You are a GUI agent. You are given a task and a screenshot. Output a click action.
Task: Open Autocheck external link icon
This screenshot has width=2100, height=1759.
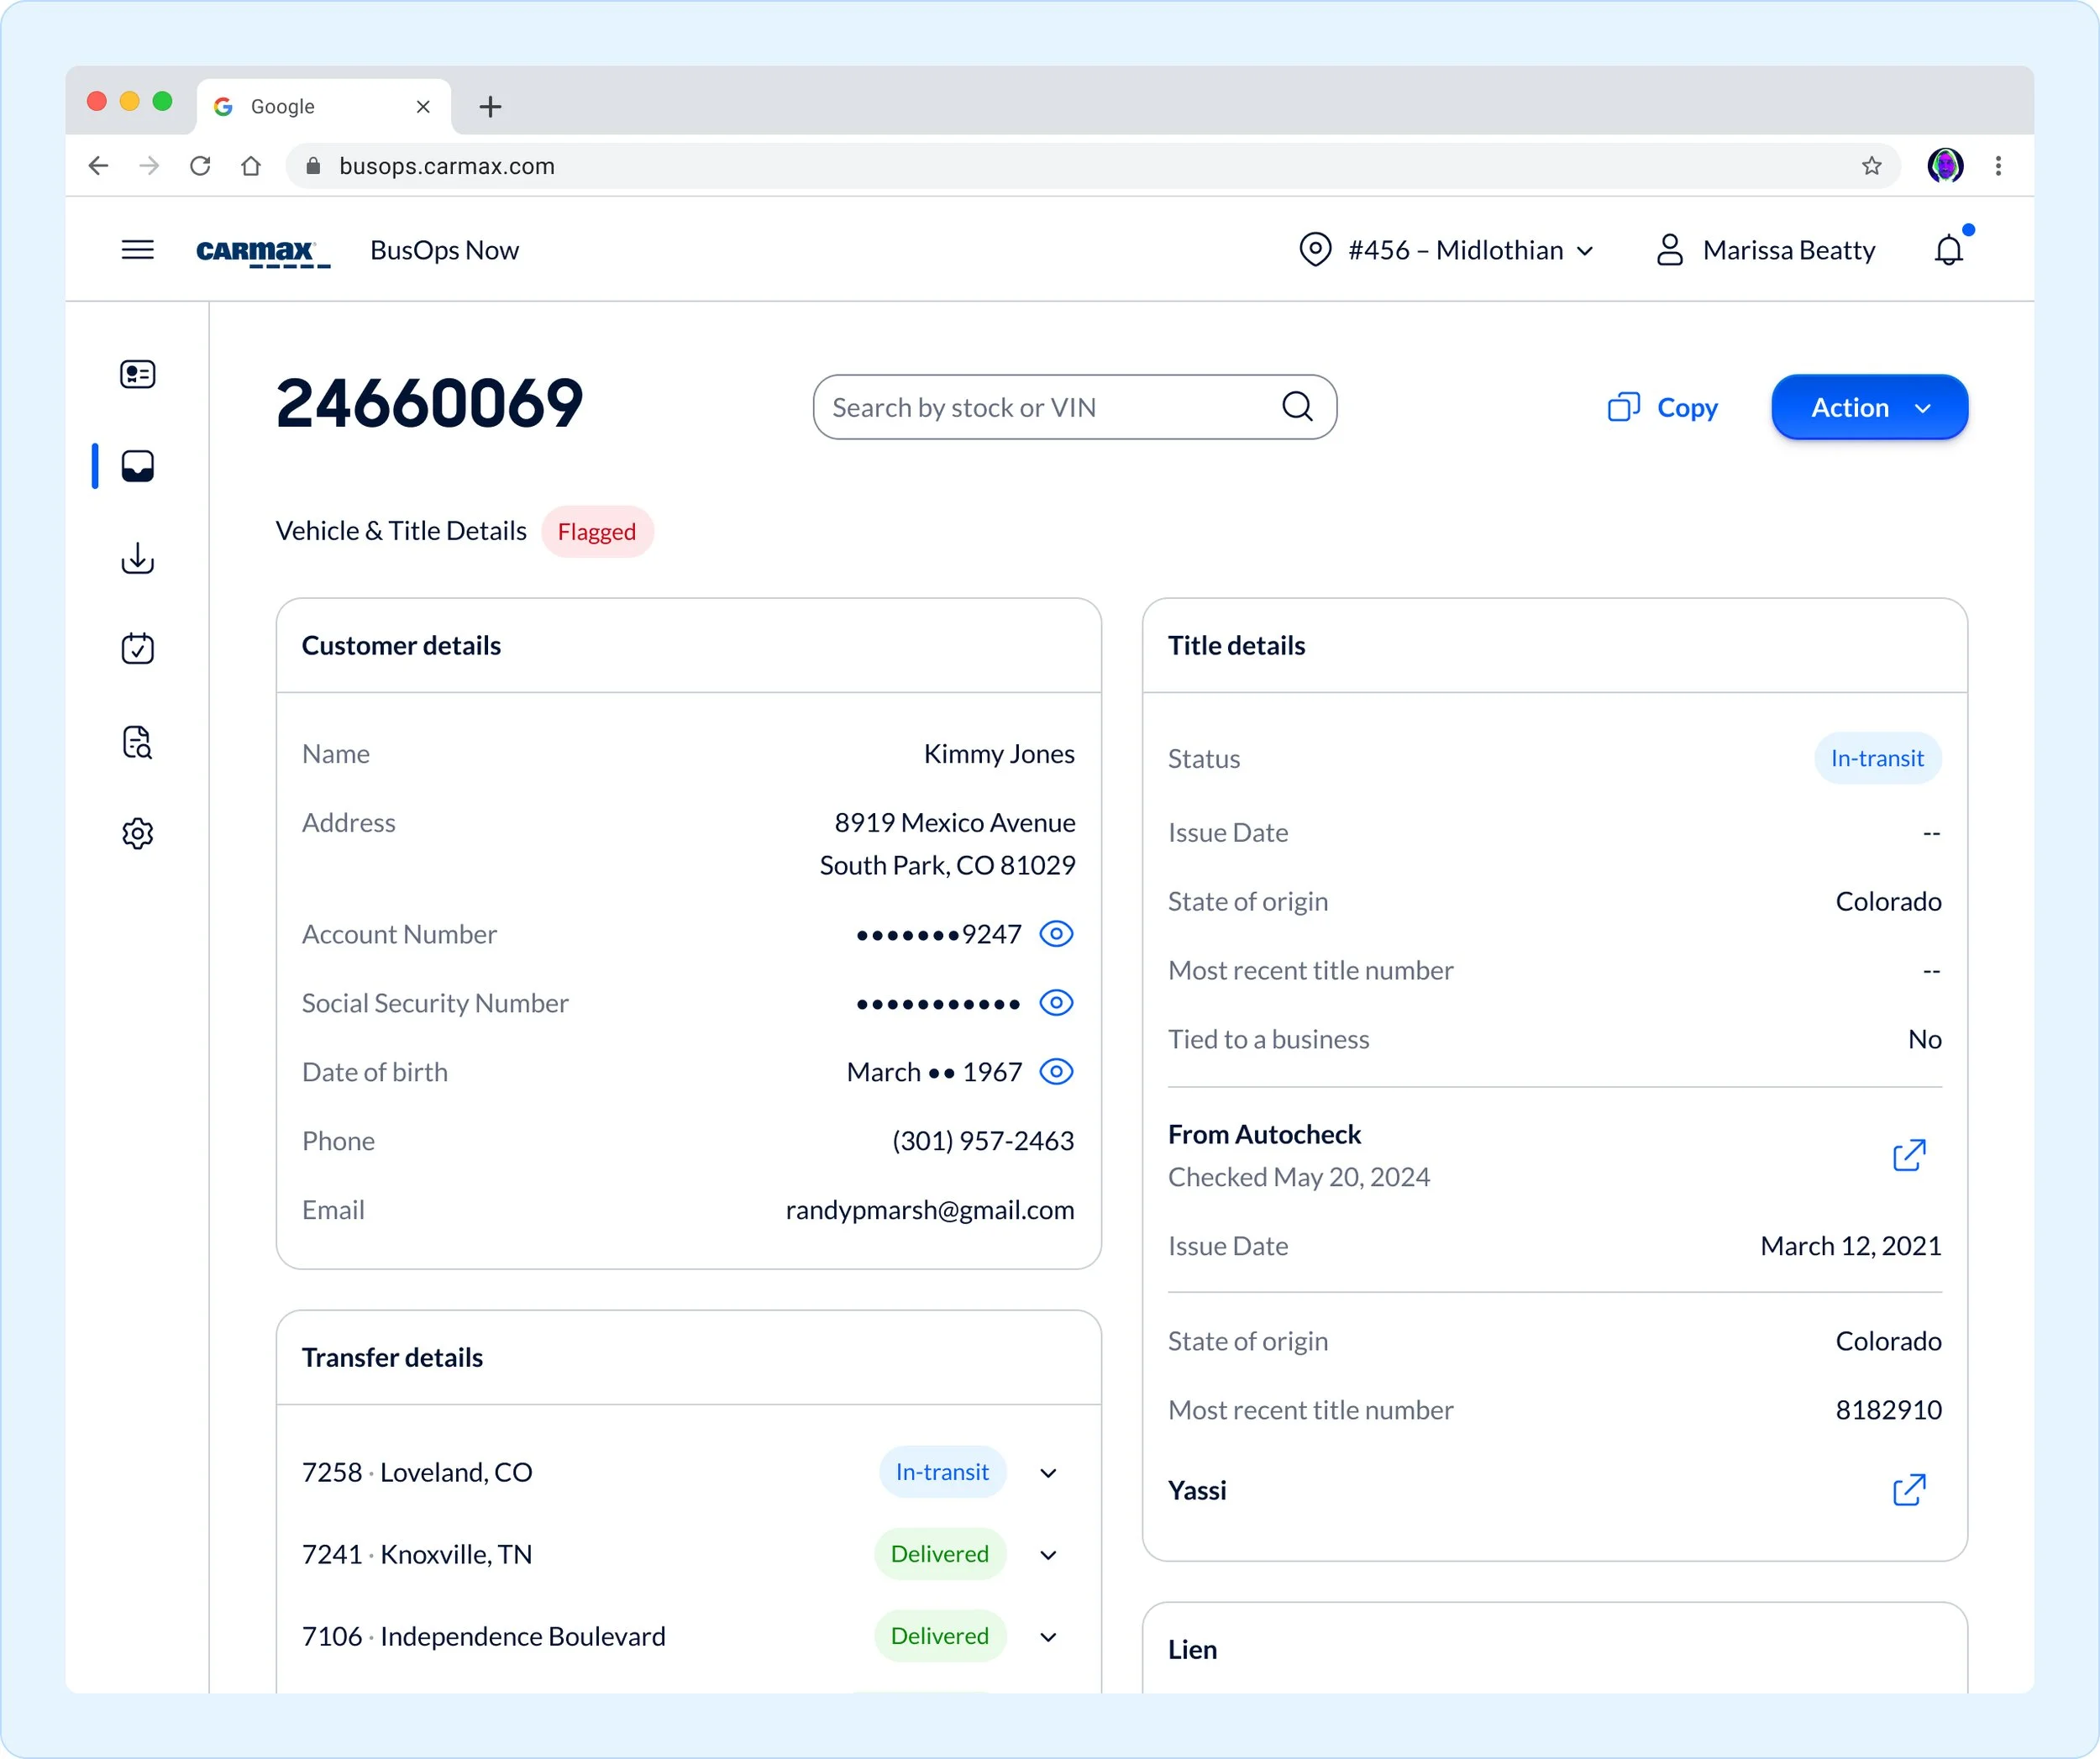[1908, 1155]
